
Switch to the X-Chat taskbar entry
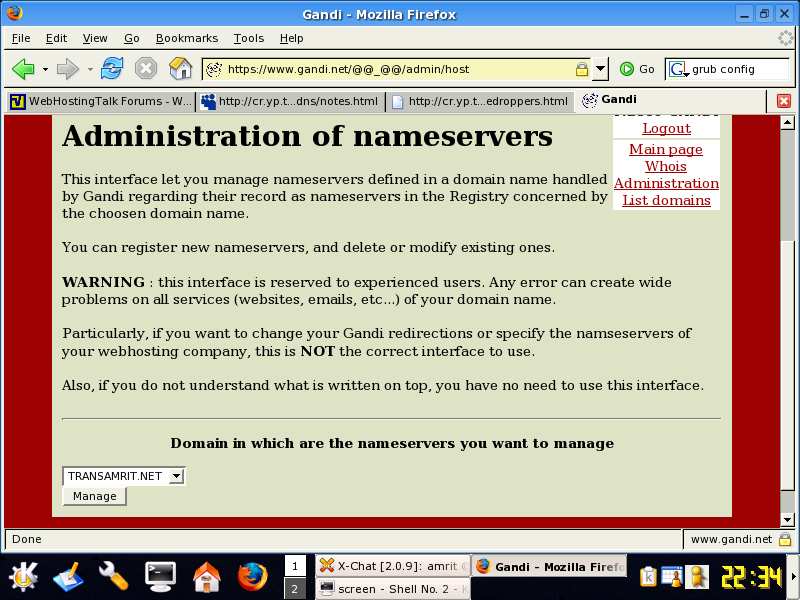[393, 566]
